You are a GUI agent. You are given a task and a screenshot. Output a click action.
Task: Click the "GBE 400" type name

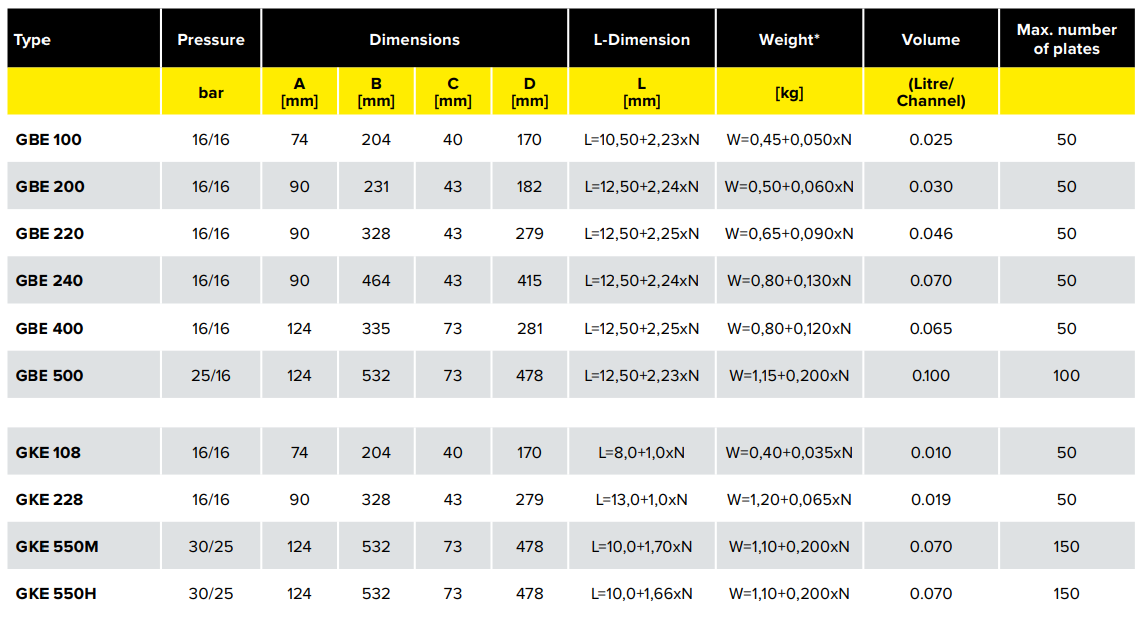pos(49,328)
